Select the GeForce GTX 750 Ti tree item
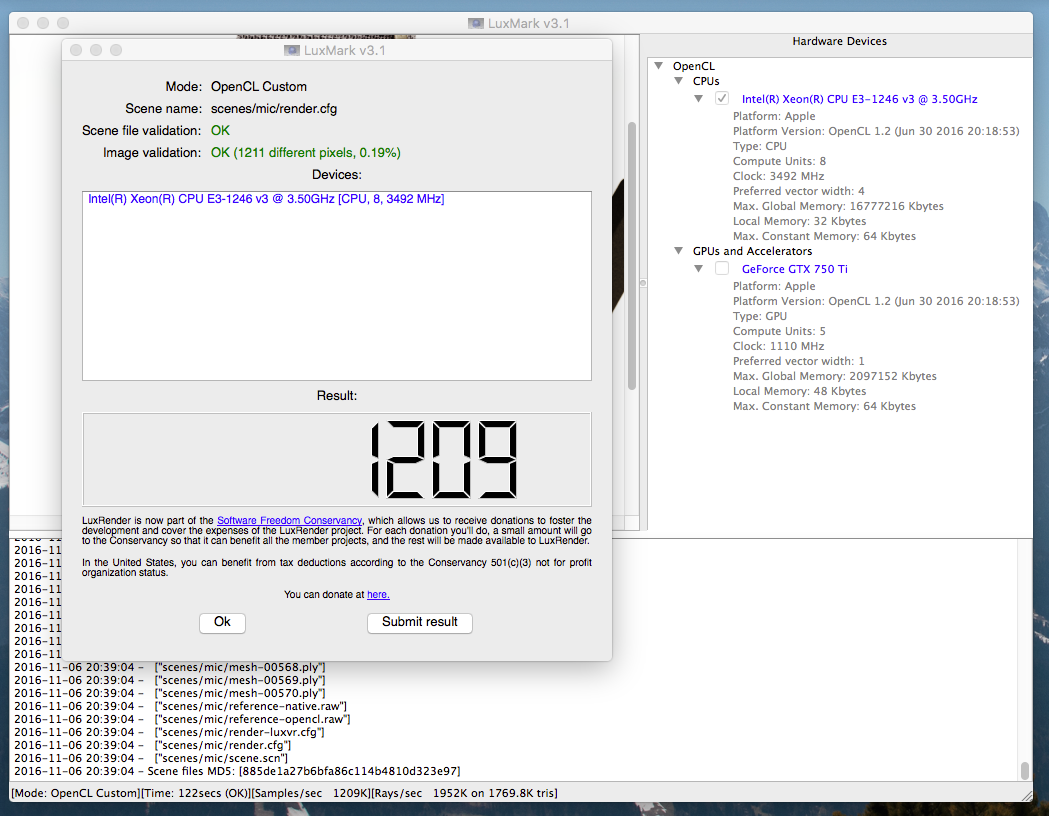The width and height of the screenshot is (1049, 816). [794, 269]
